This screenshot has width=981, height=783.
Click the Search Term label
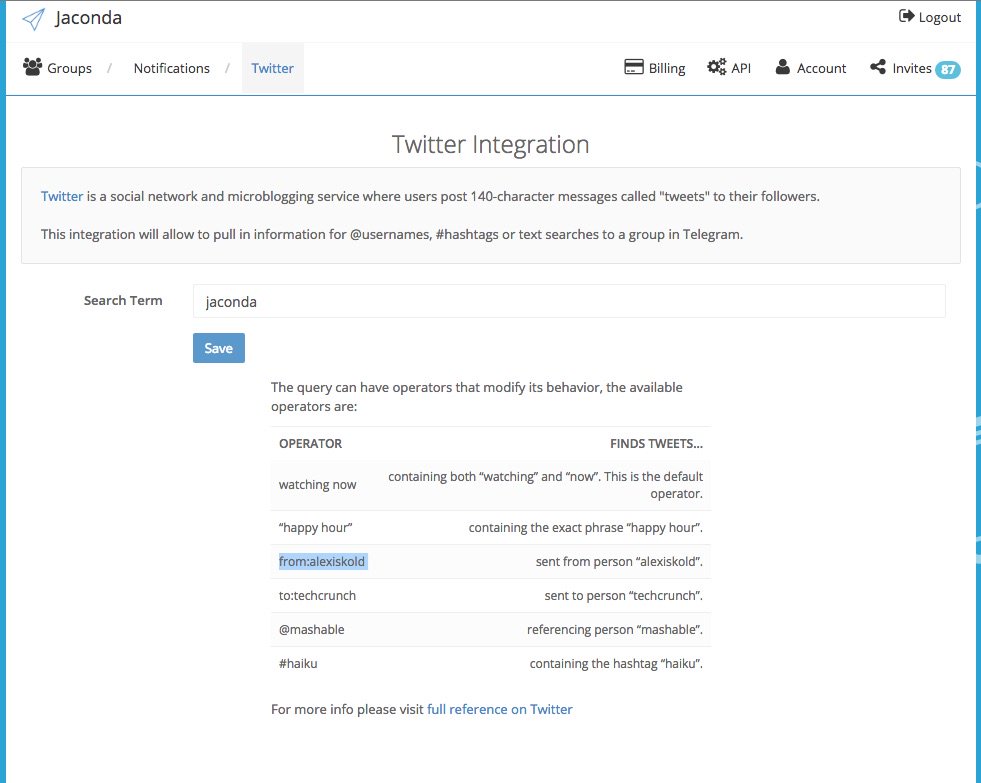123,301
